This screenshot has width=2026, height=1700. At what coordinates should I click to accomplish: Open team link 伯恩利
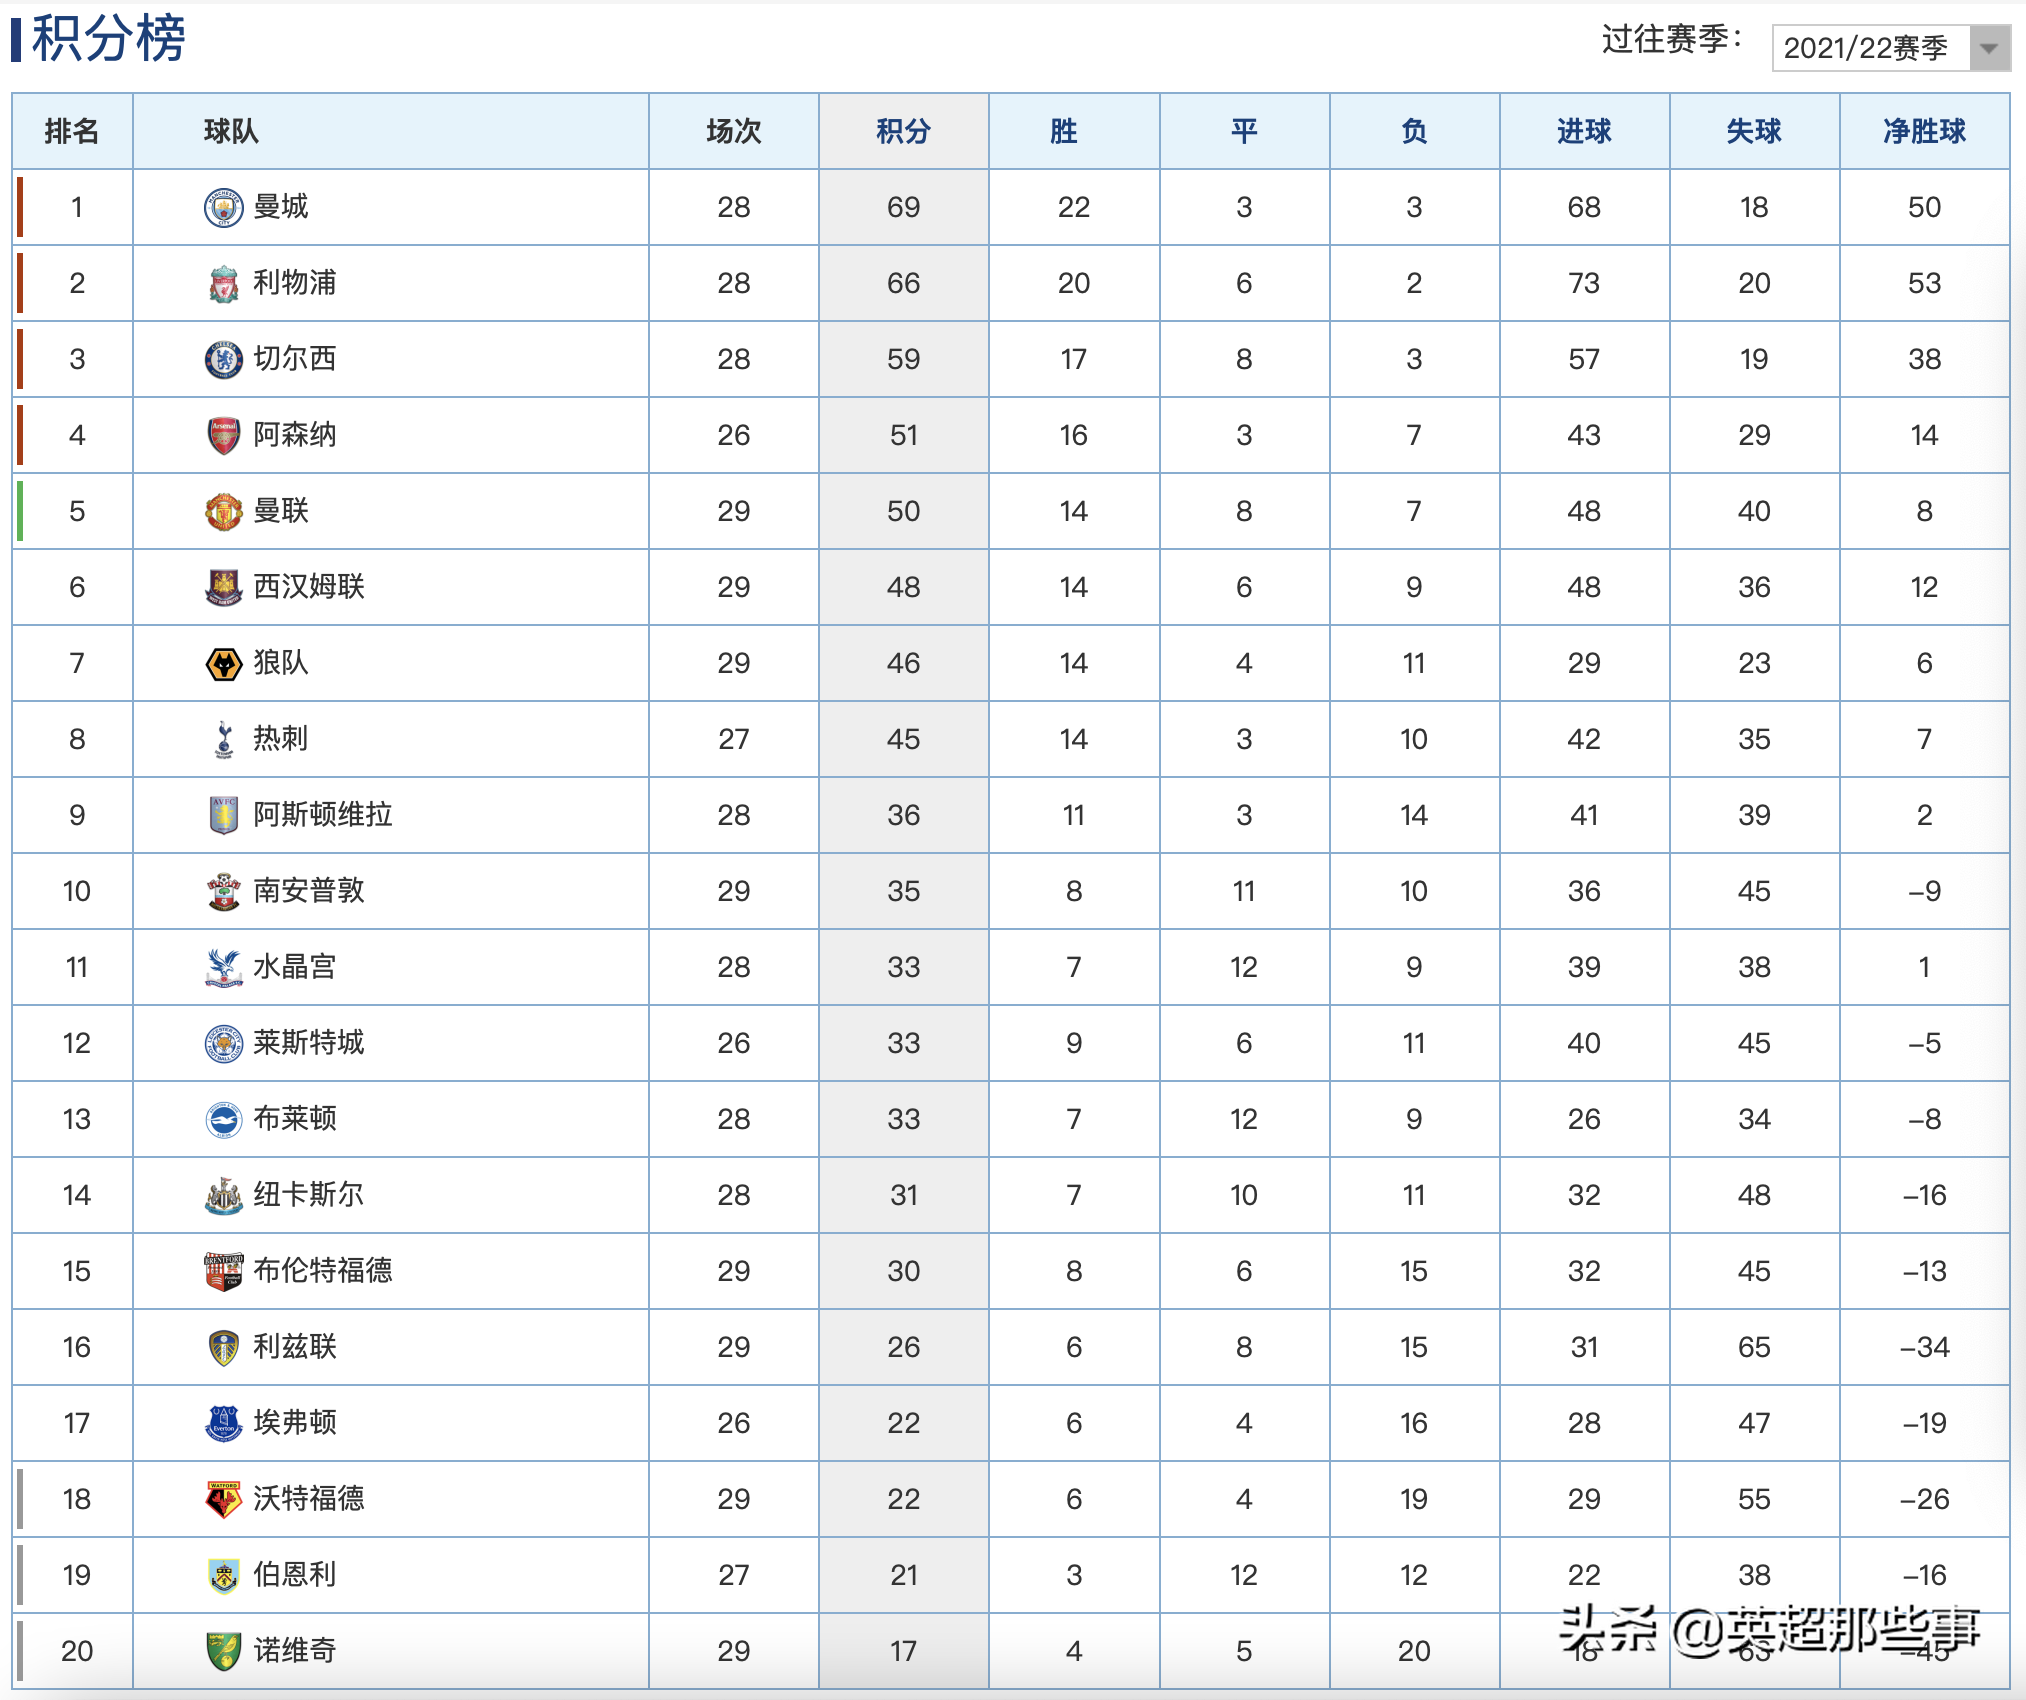click(295, 1575)
